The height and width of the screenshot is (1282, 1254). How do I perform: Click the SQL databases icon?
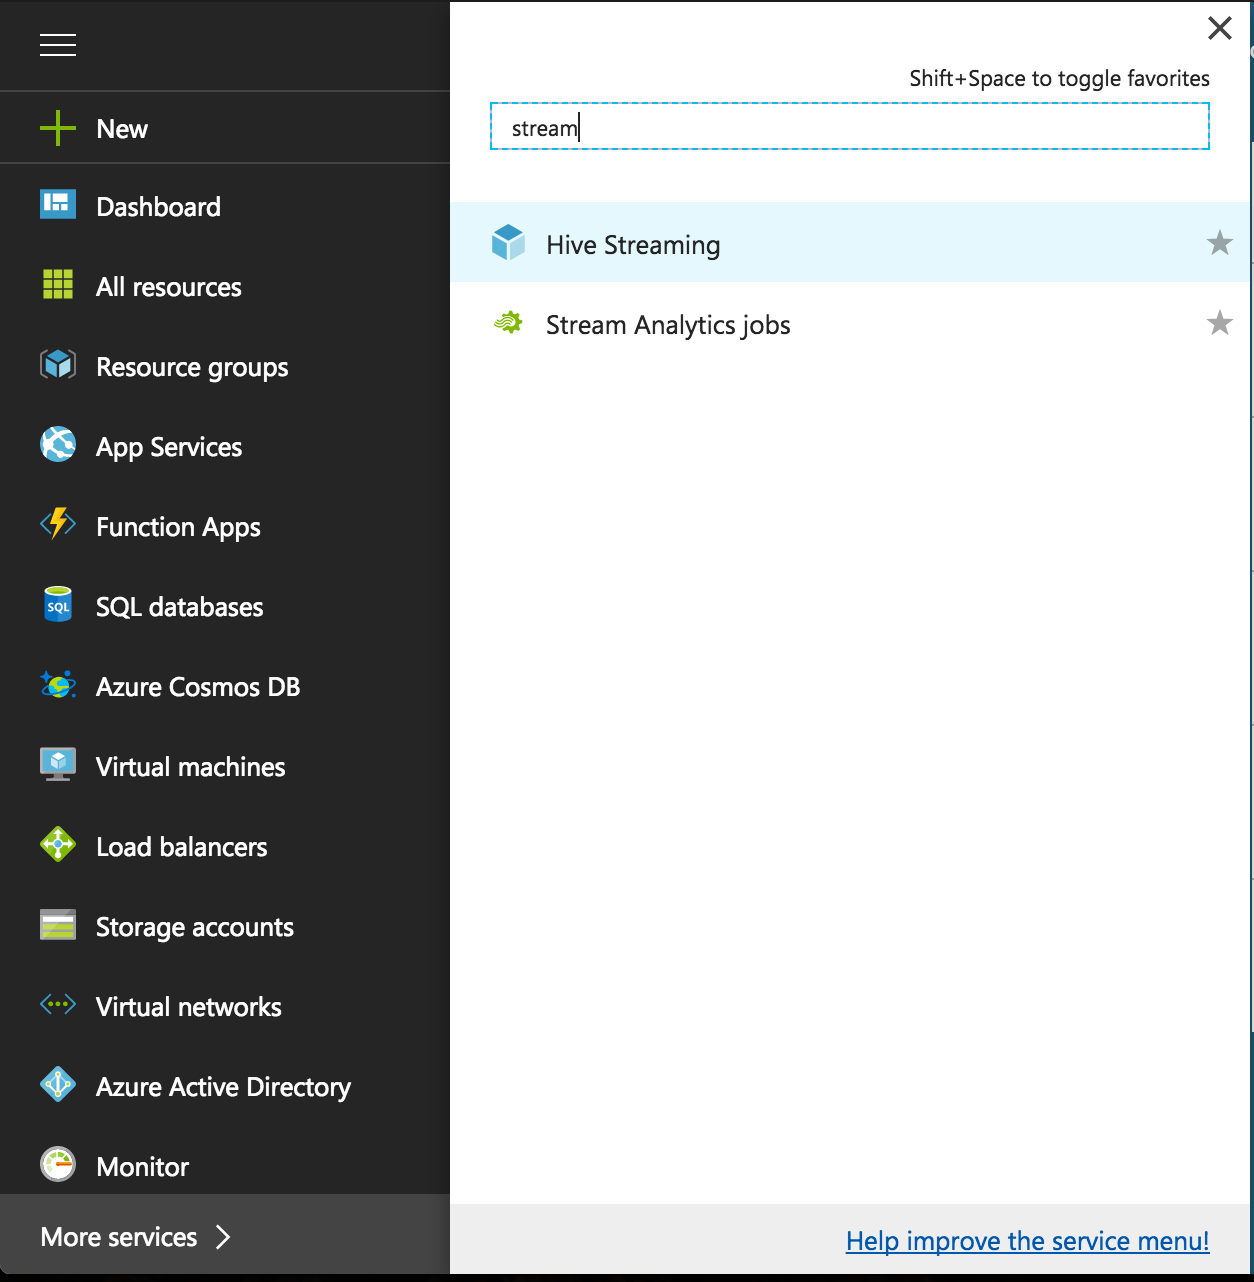(x=58, y=604)
